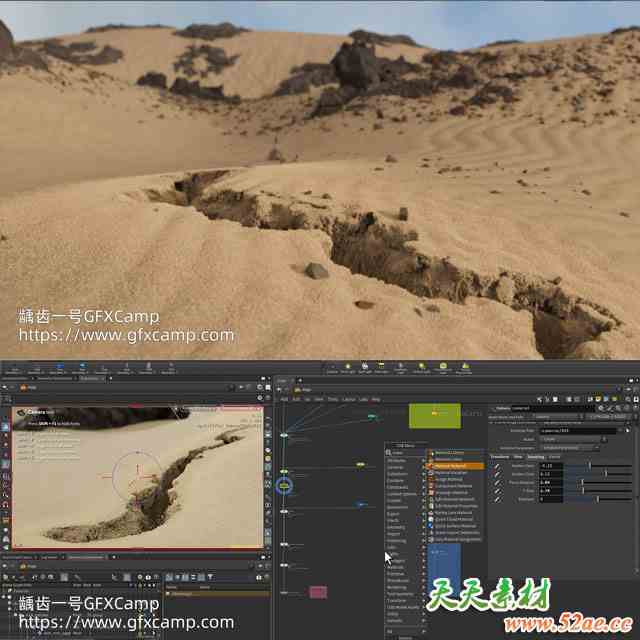Open the View menu in the network editor
Image resolution: width=640 pixels, height=640 pixels.
pyautogui.click(x=307, y=399)
